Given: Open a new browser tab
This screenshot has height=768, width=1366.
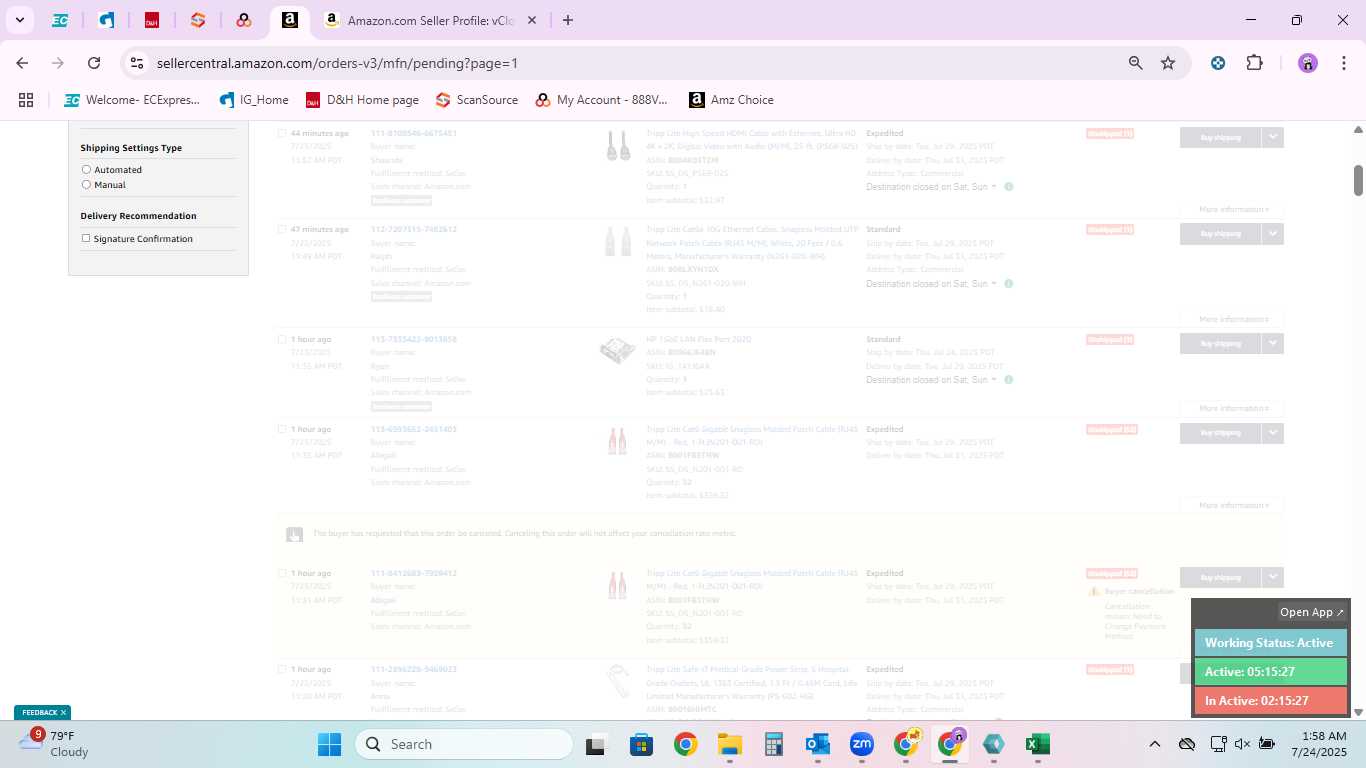Looking at the screenshot, I should pos(568,20).
